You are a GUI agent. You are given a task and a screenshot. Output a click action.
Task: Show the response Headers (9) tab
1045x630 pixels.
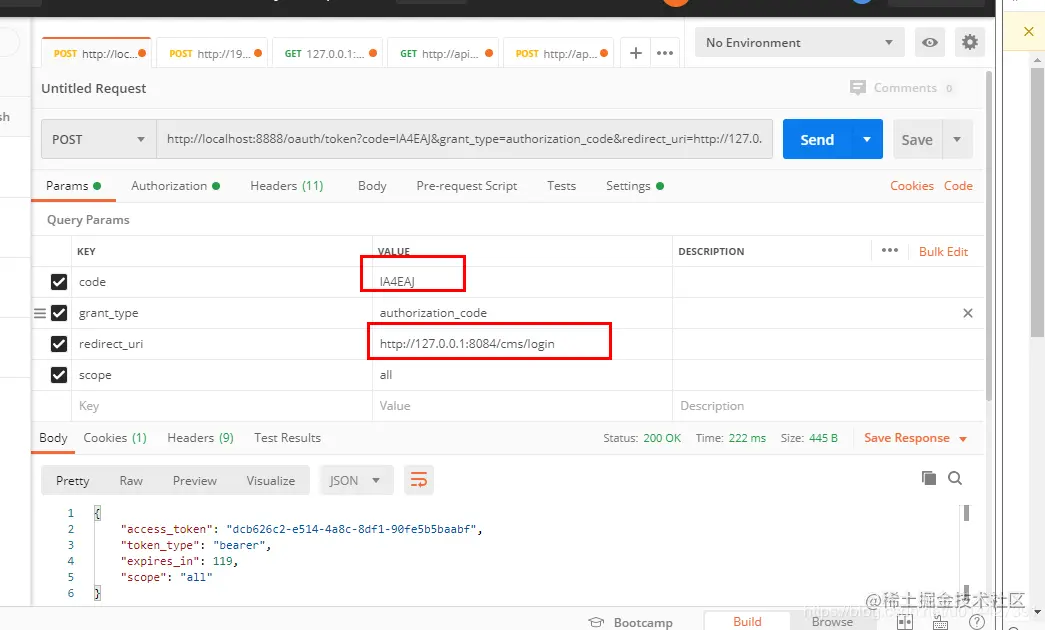pos(200,438)
